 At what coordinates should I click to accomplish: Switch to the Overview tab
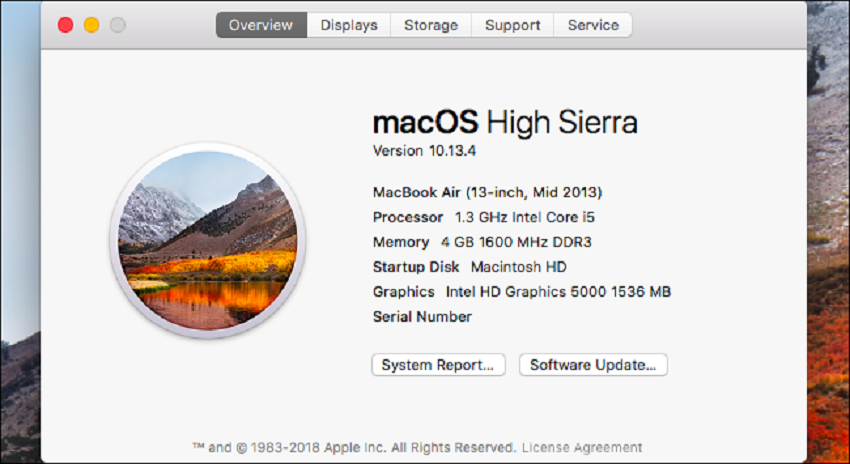pyautogui.click(x=261, y=25)
